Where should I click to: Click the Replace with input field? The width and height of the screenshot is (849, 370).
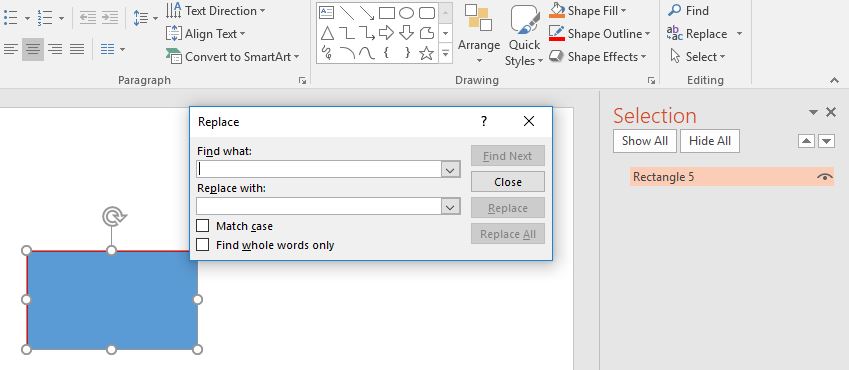(319, 206)
